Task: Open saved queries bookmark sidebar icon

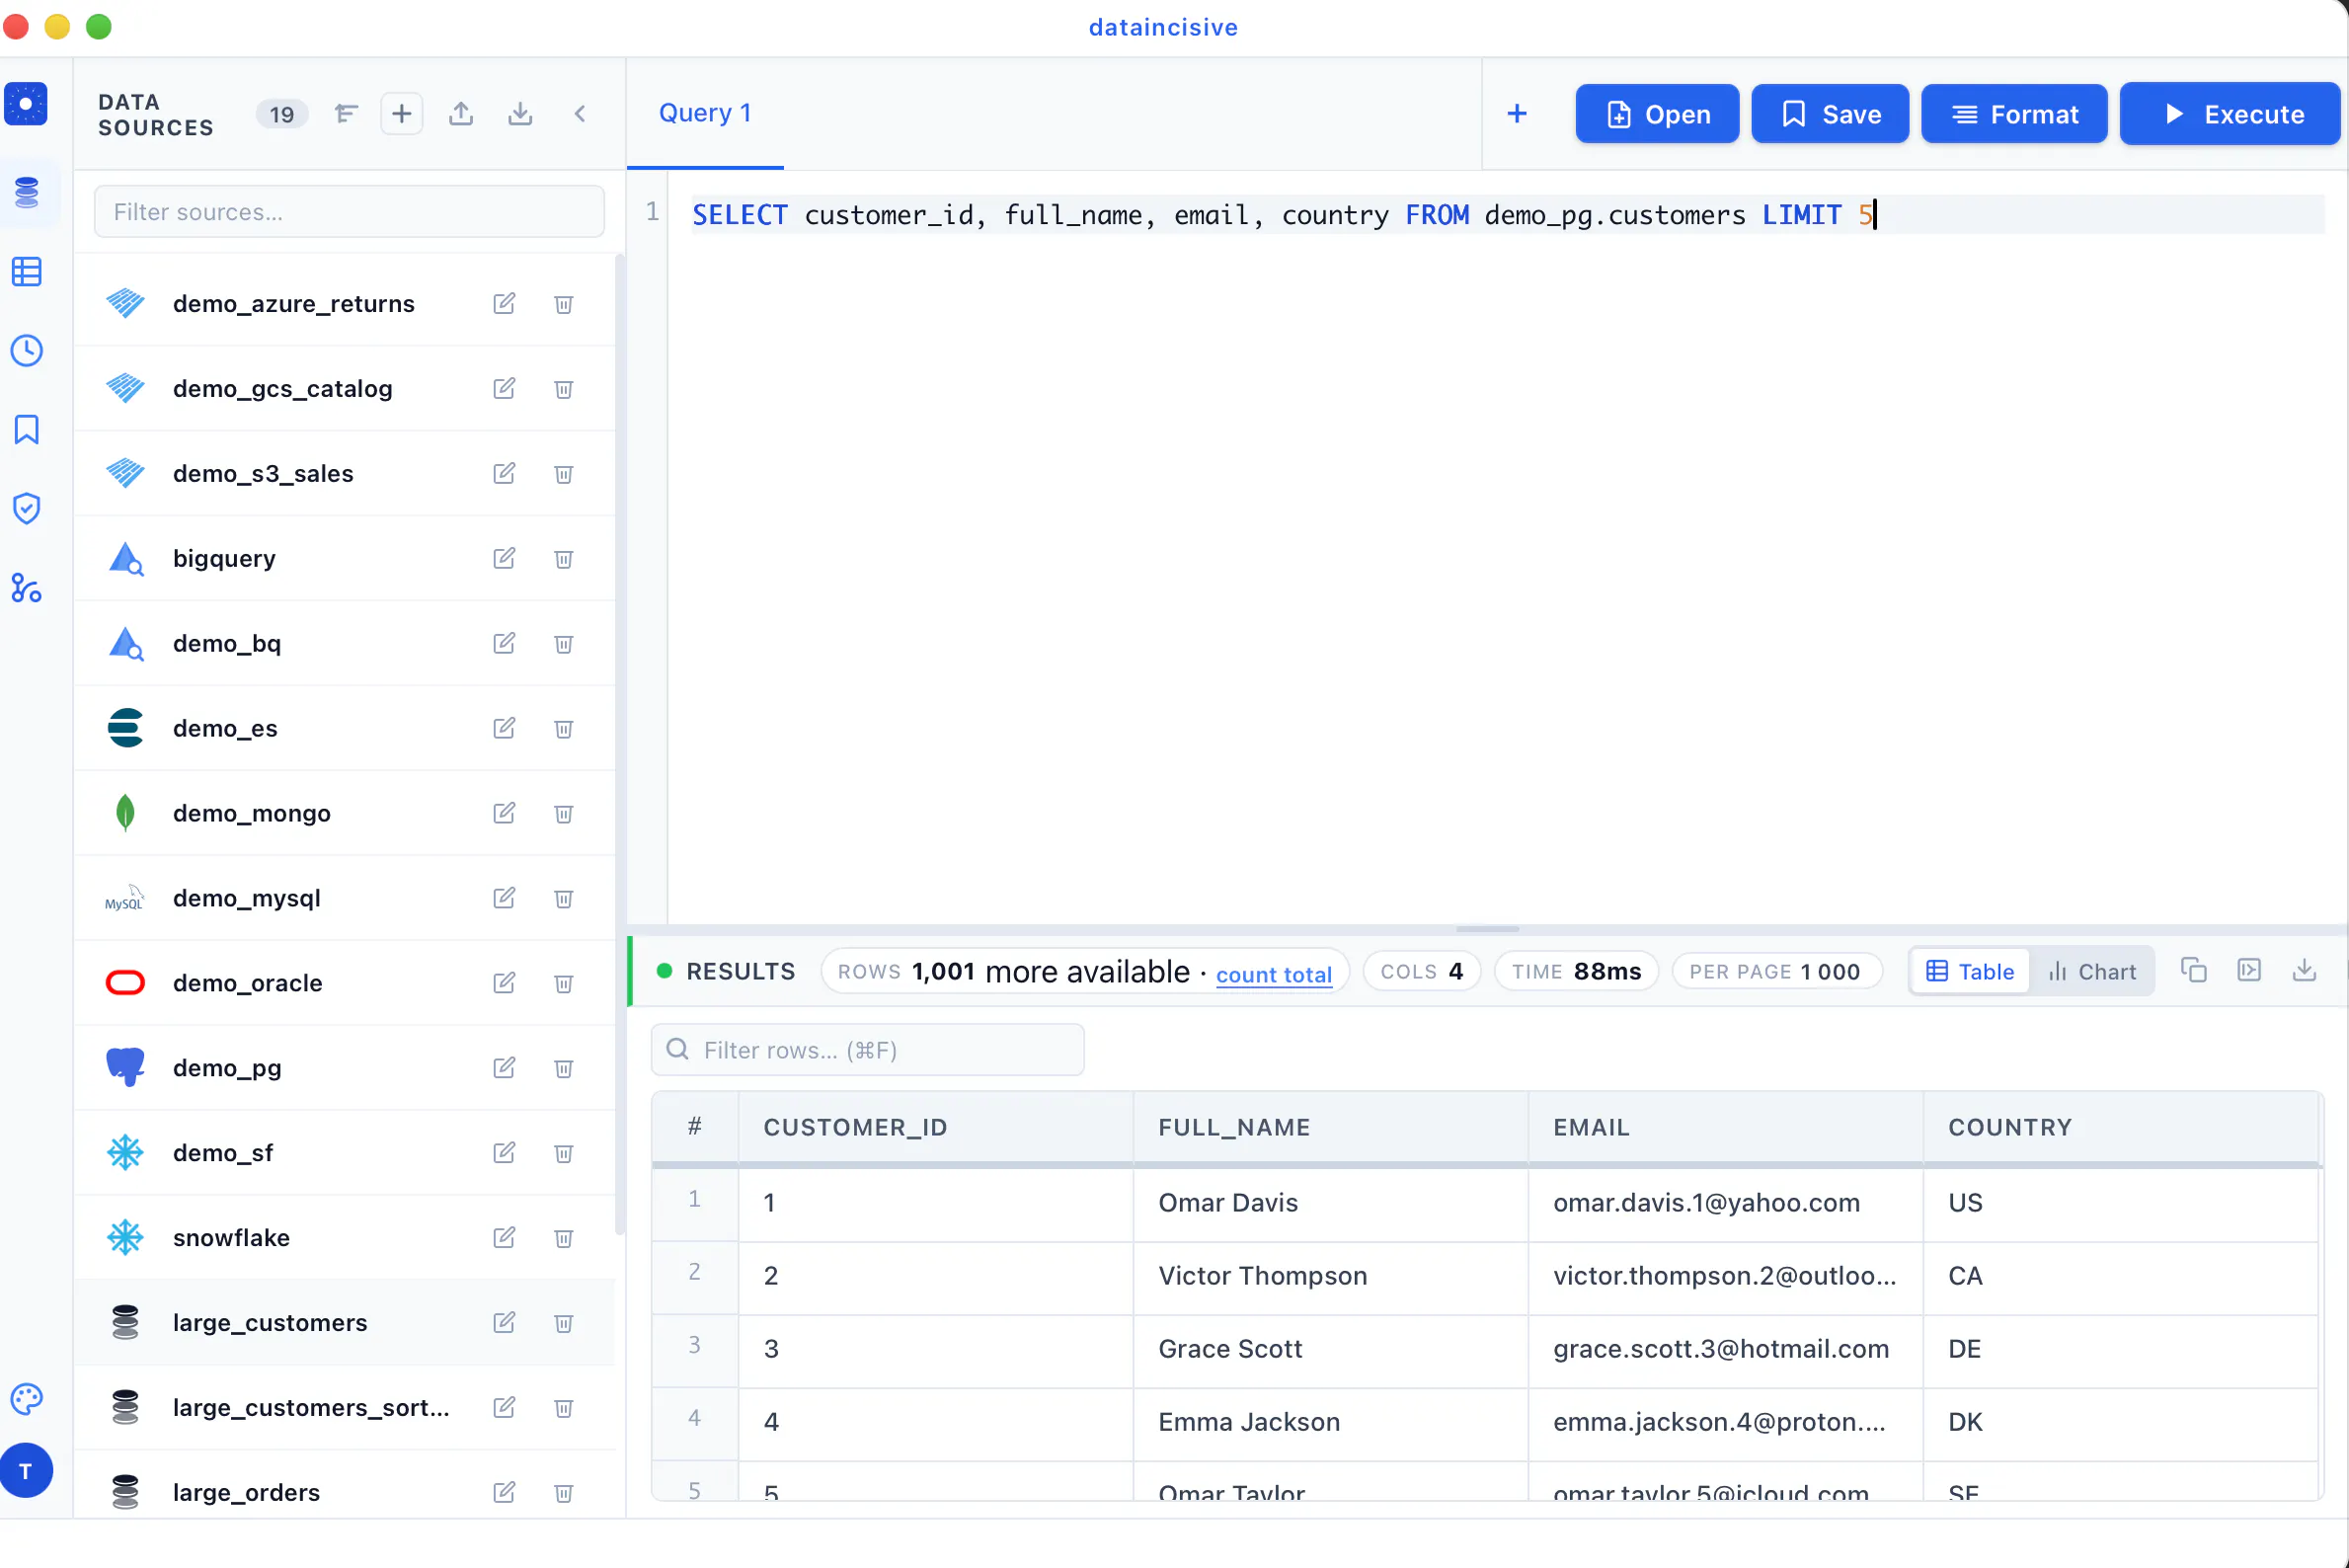Action: pyautogui.click(x=27, y=429)
